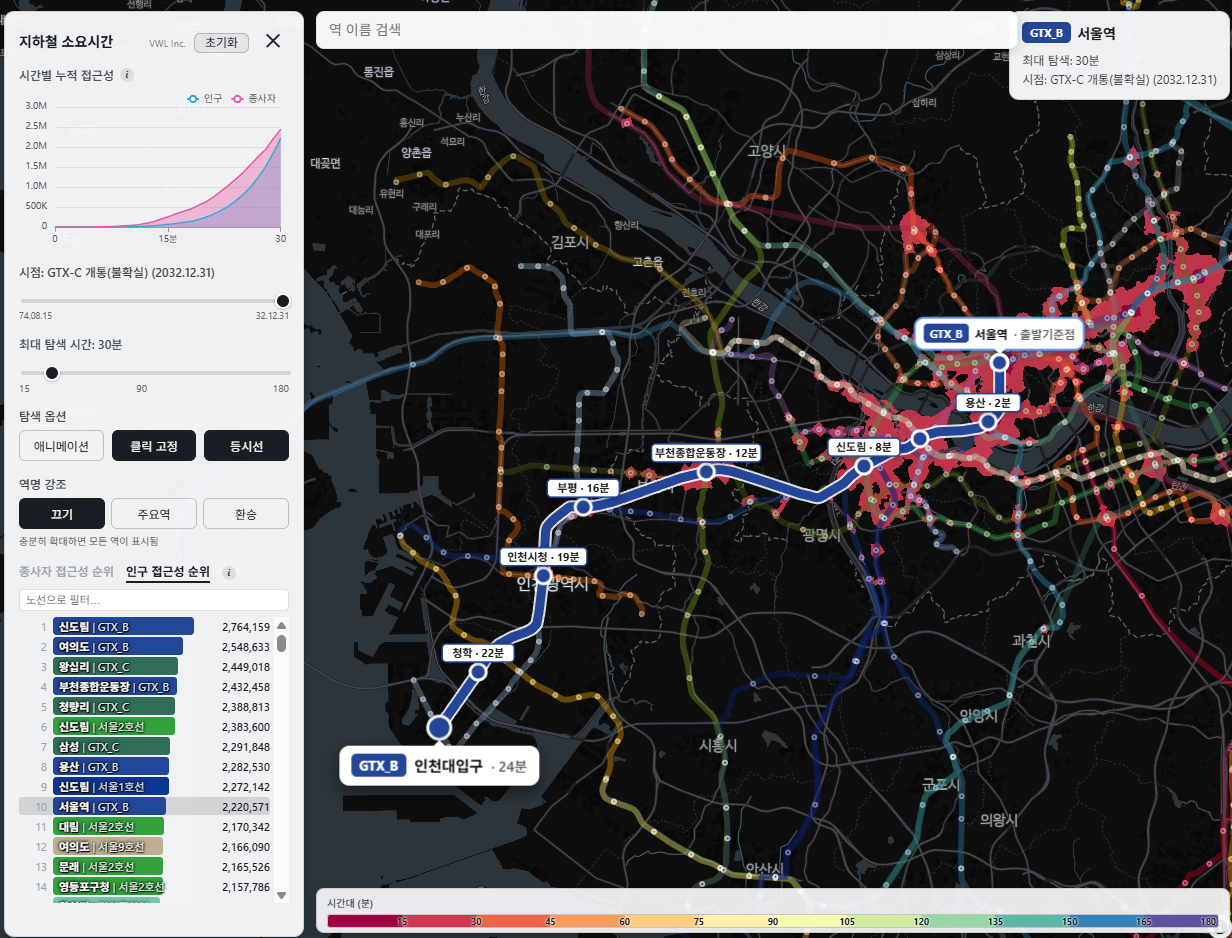Close the 지하철 소요시간 panel

point(273,41)
